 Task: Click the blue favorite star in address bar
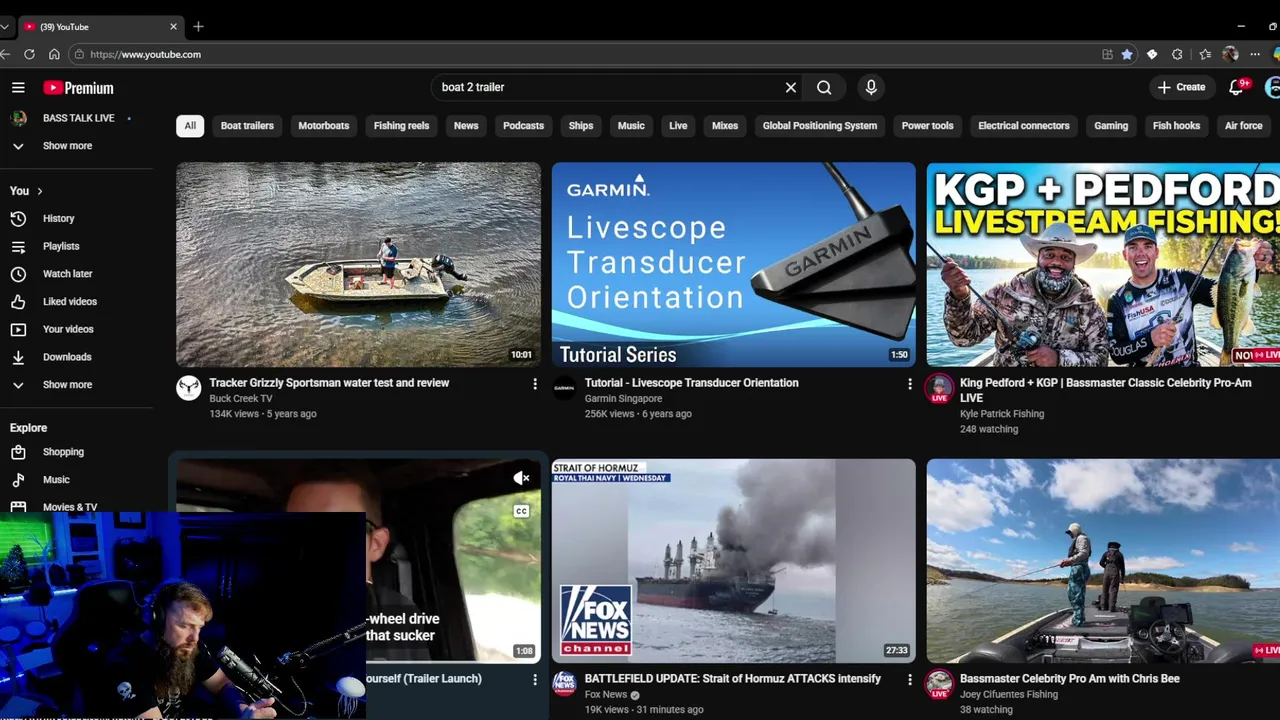[x=1127, y=54]
